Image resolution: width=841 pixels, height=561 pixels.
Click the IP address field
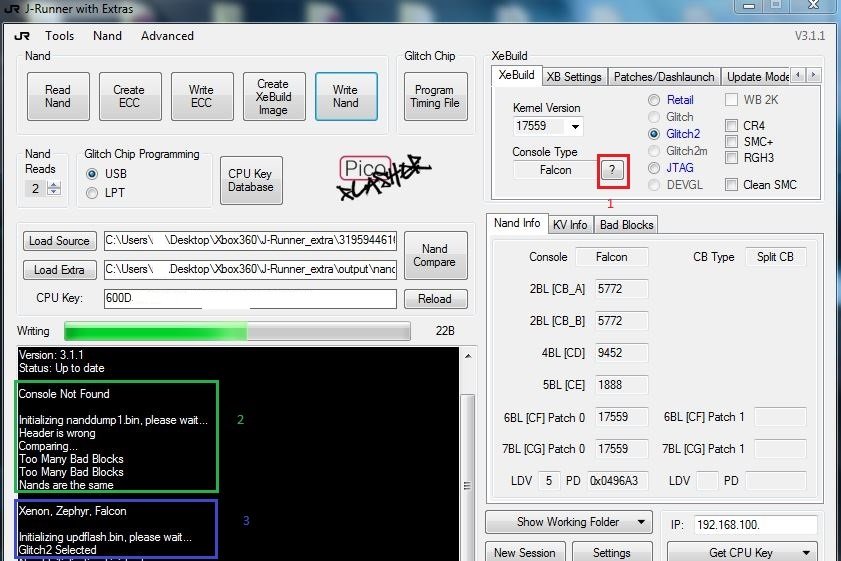756,525
